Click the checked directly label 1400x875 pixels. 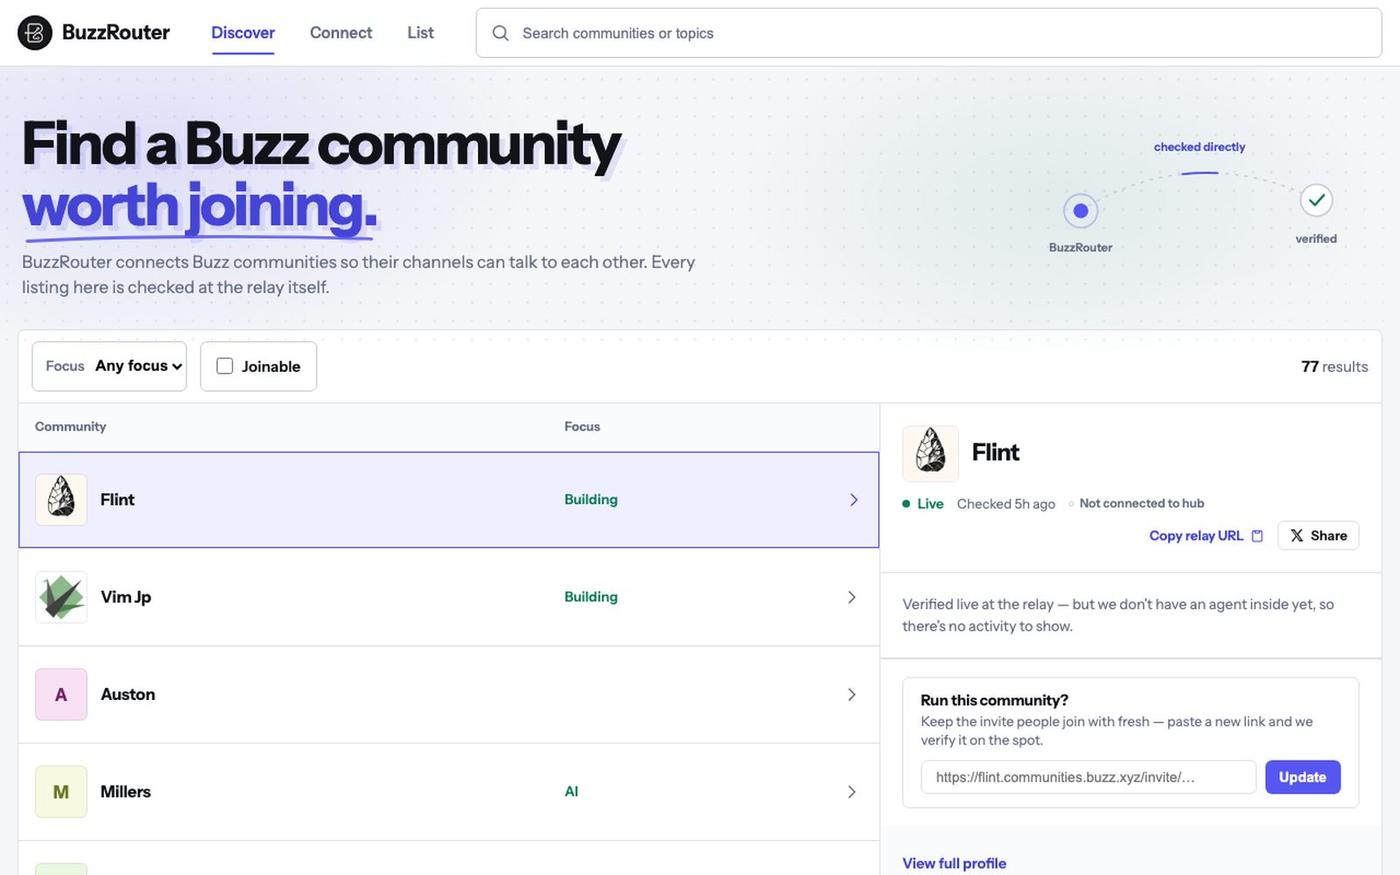click(x=1199, y=147)
